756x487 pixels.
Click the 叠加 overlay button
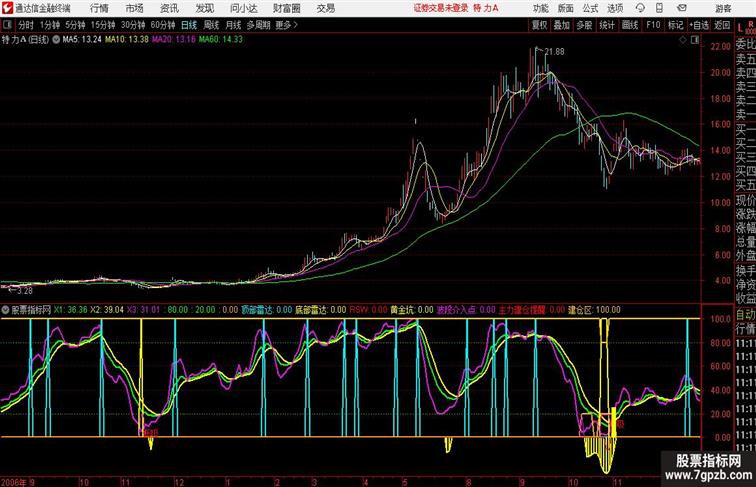click(561, 25)
